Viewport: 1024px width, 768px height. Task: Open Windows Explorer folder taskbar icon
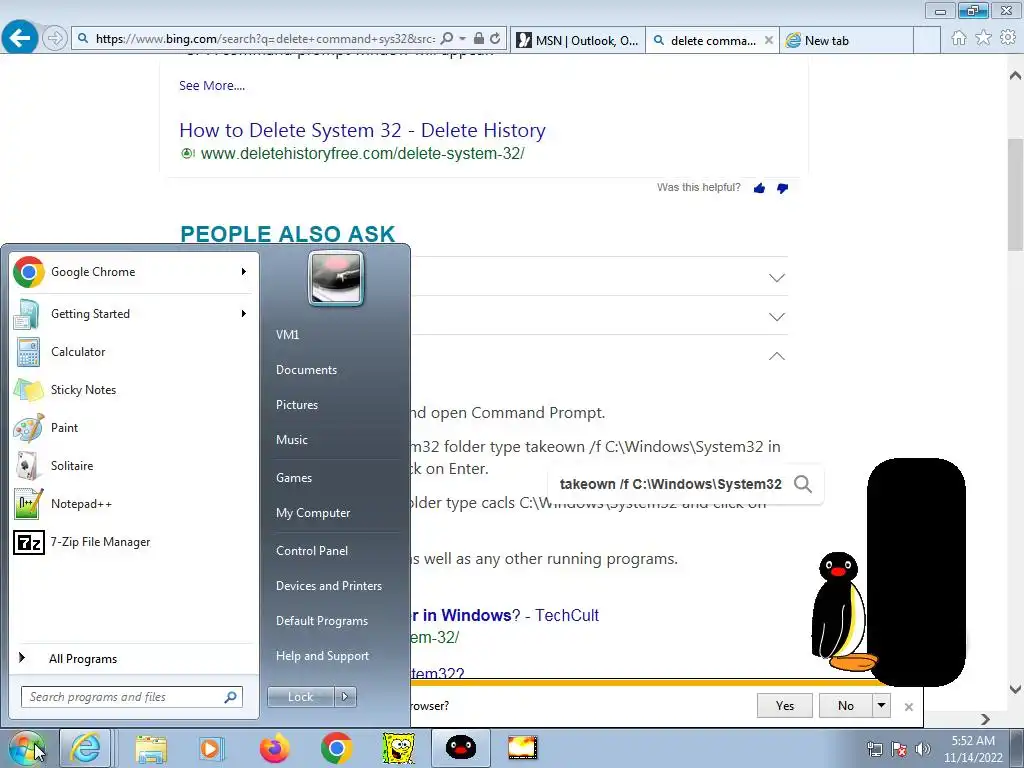pyautogui.click(x=151, y=748)
